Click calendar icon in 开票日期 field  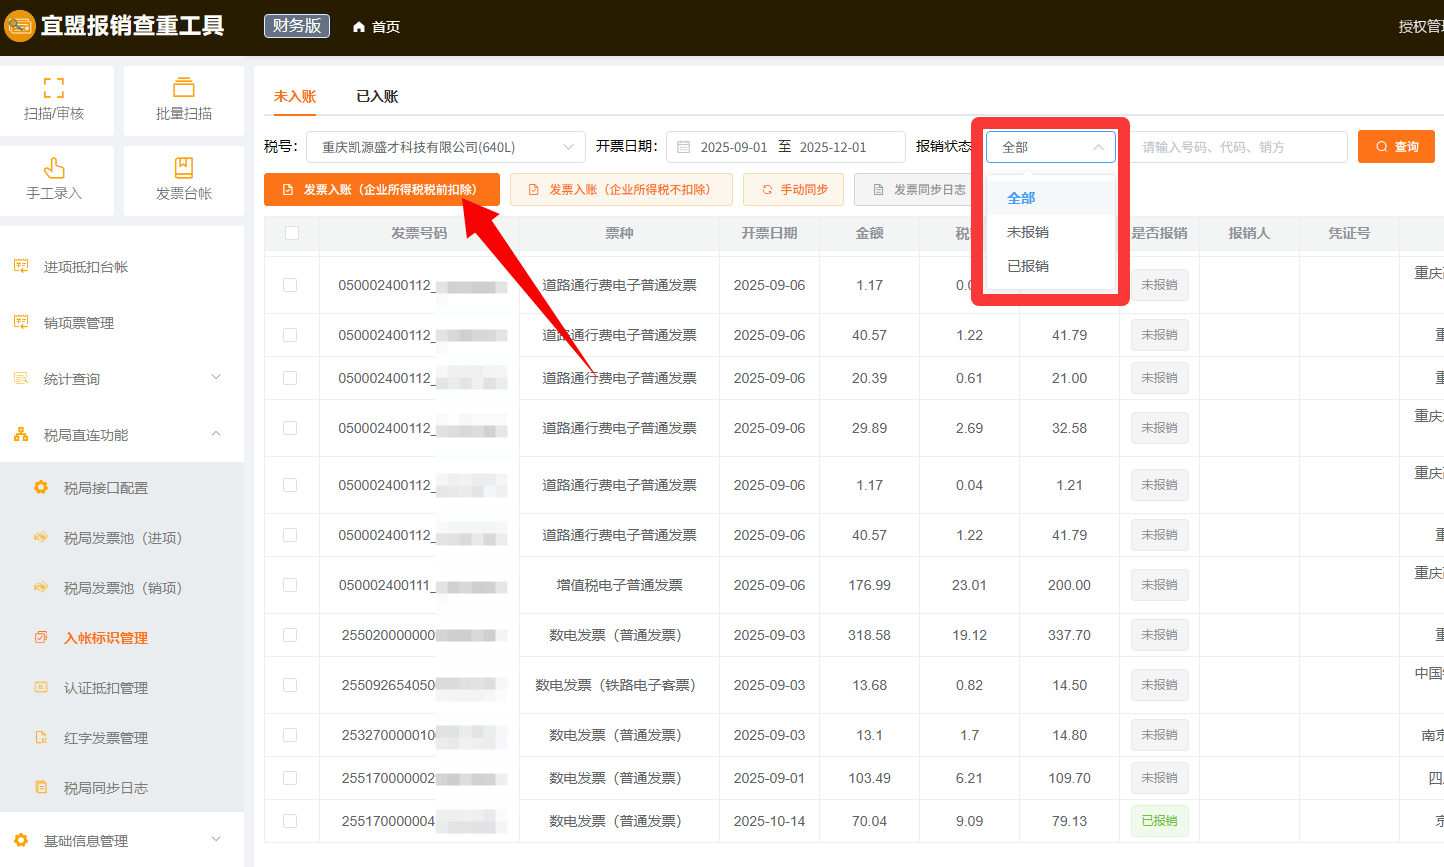684,147
